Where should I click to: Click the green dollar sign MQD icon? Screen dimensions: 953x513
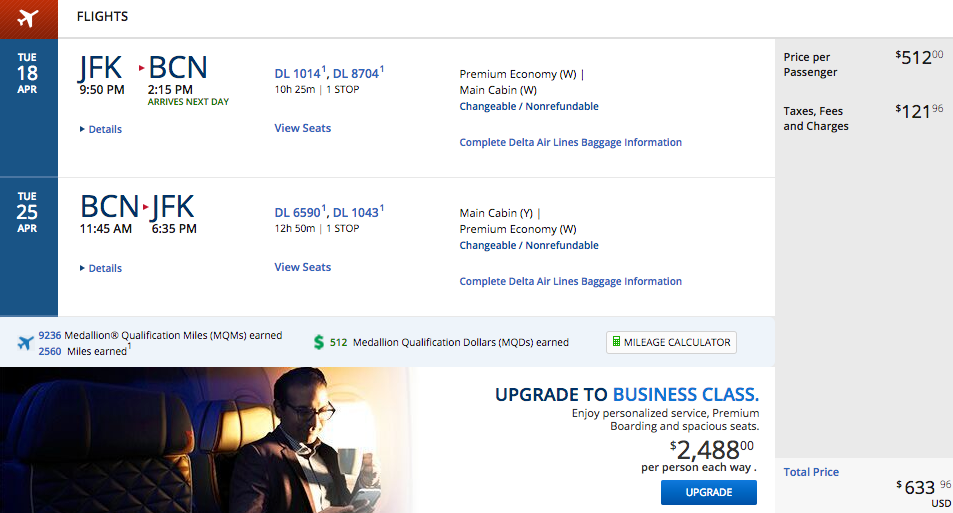[318, 342]
